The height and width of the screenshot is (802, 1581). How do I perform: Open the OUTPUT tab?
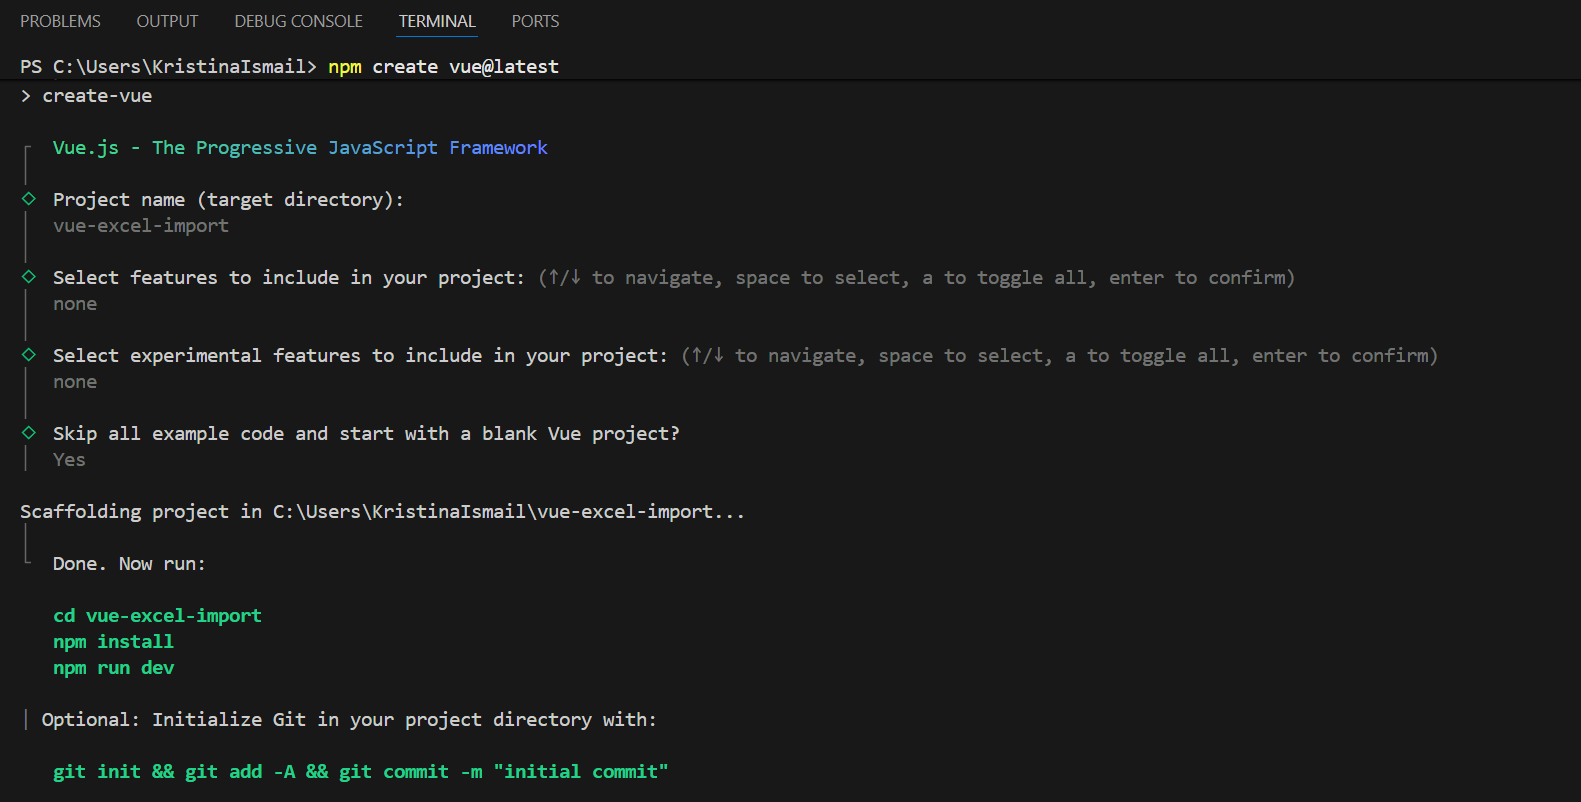coord(167,21)
